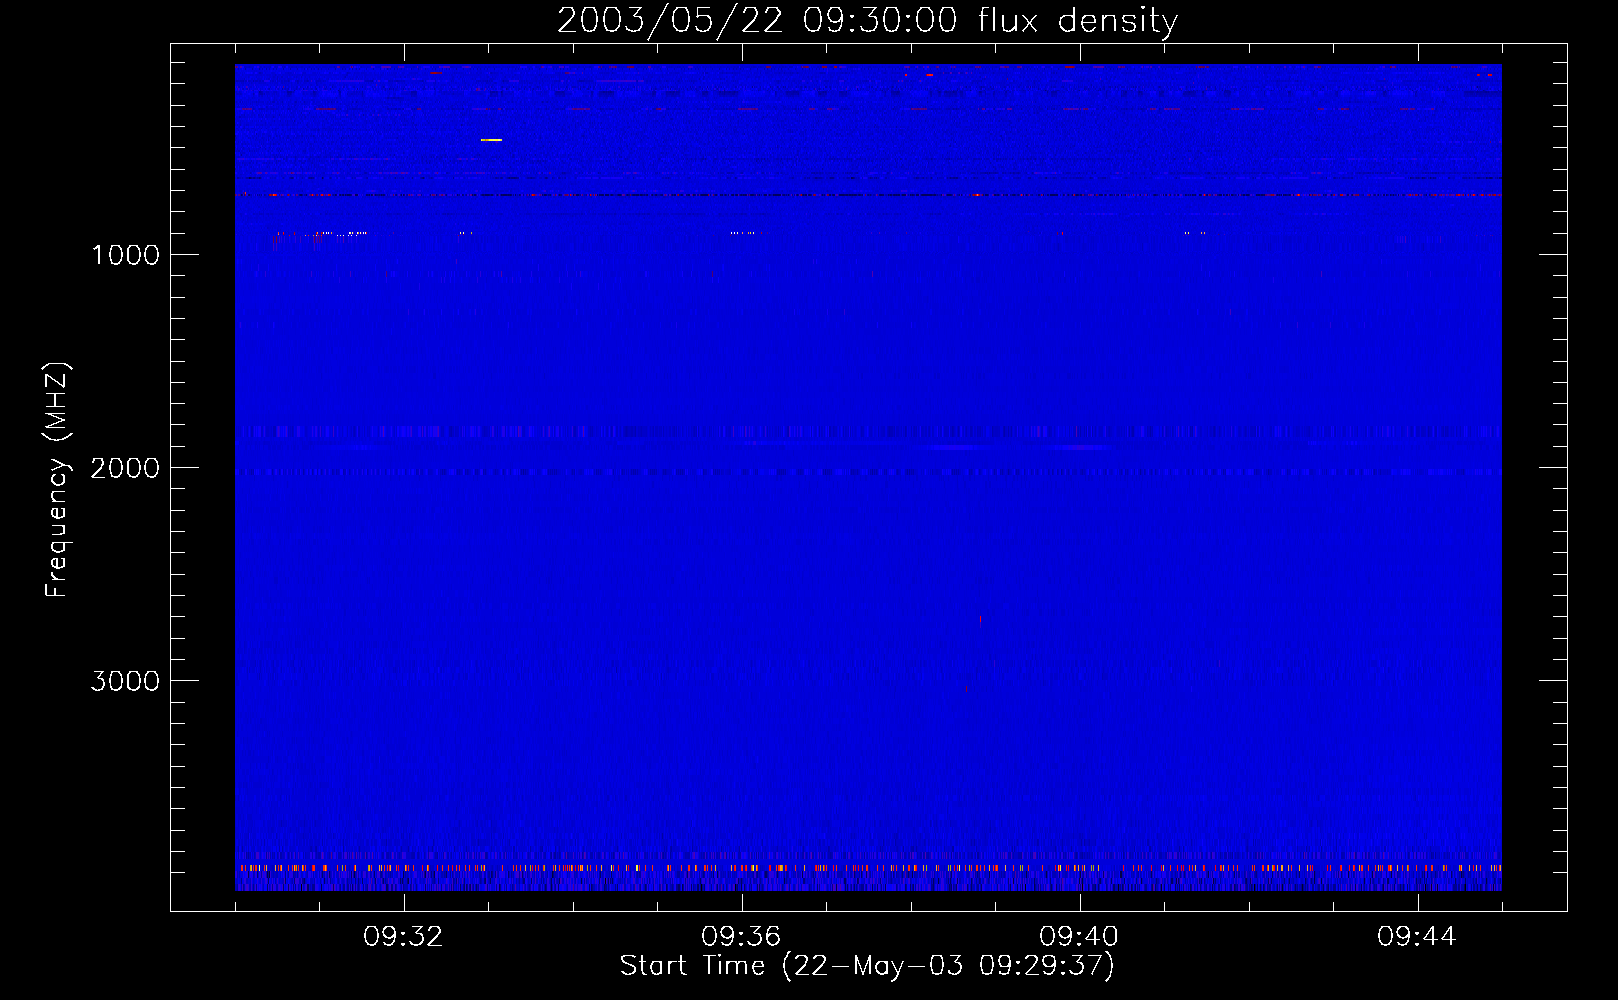The width and height of the screenshot is (1618, 1000).
Task: Click the 1000 frequency tick label
Action: 126,255
